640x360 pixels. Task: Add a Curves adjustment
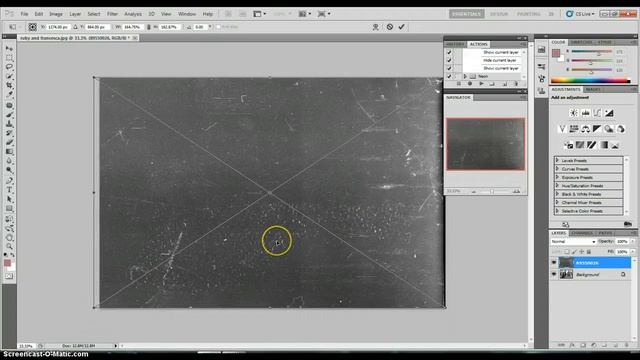click(597, 113)
